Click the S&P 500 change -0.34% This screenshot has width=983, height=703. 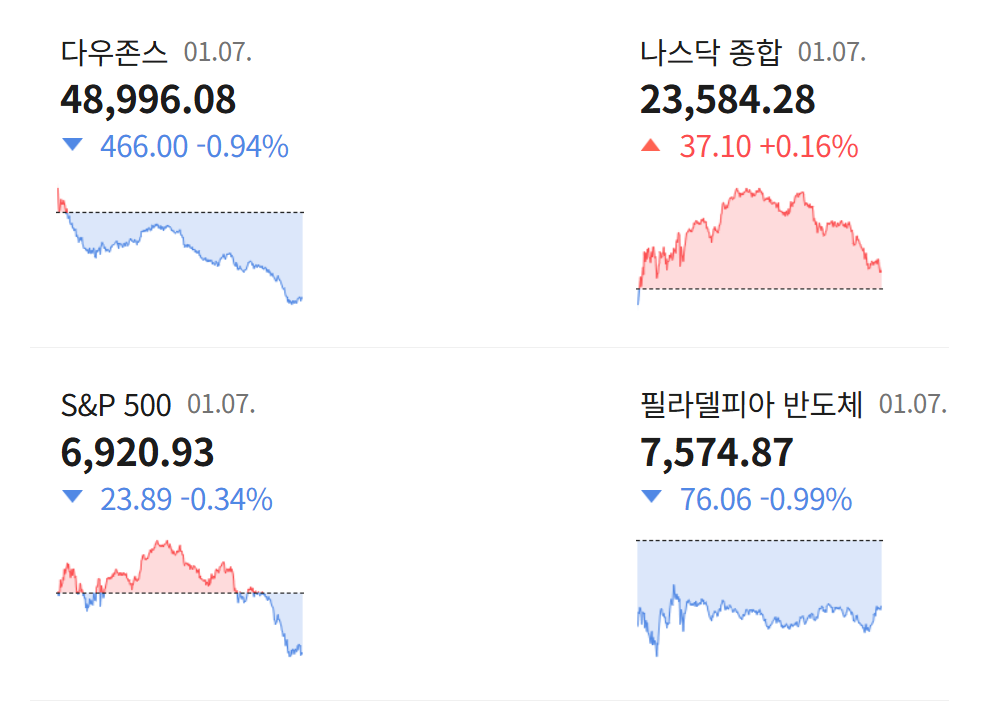pyautogui.click(x=227, y=499)
